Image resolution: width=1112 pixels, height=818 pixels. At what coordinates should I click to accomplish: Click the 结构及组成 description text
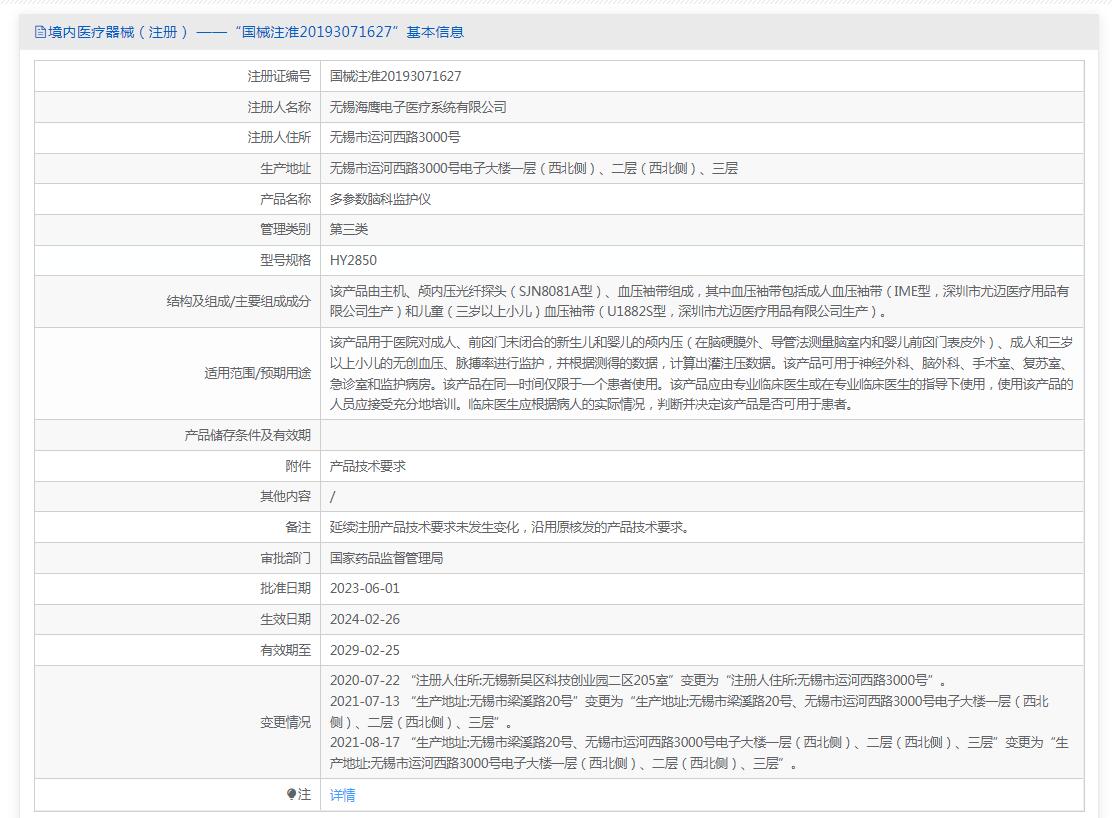[700, 301]
